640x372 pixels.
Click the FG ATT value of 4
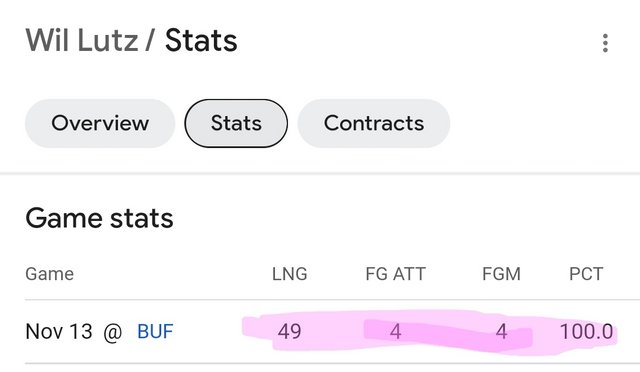(x=396, y=331)
